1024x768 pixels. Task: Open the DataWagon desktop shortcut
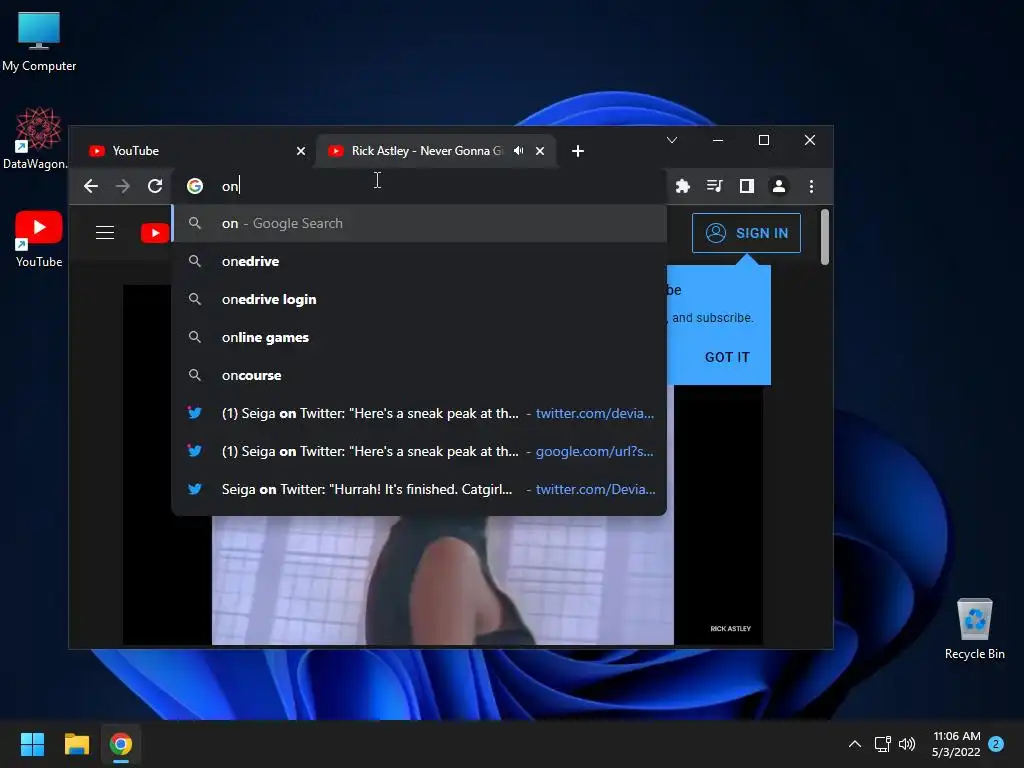click(x=36, y=138)
